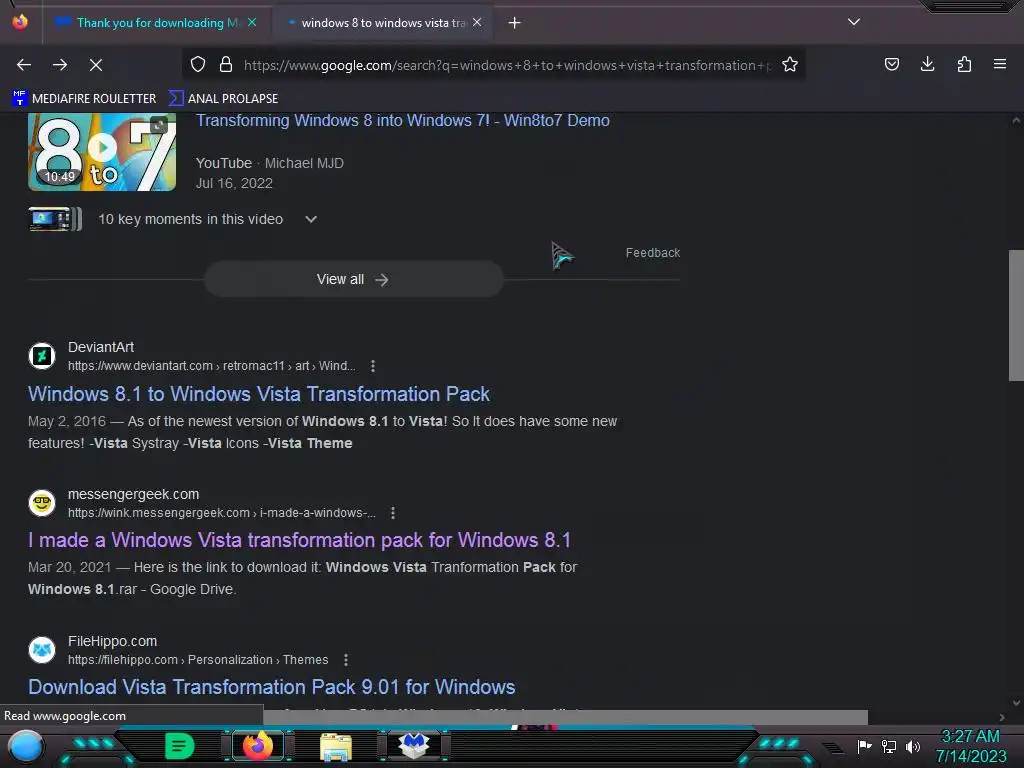
Task: Open 'I made a Windows Vista transformation pack' link
Action: coord(300,541)
